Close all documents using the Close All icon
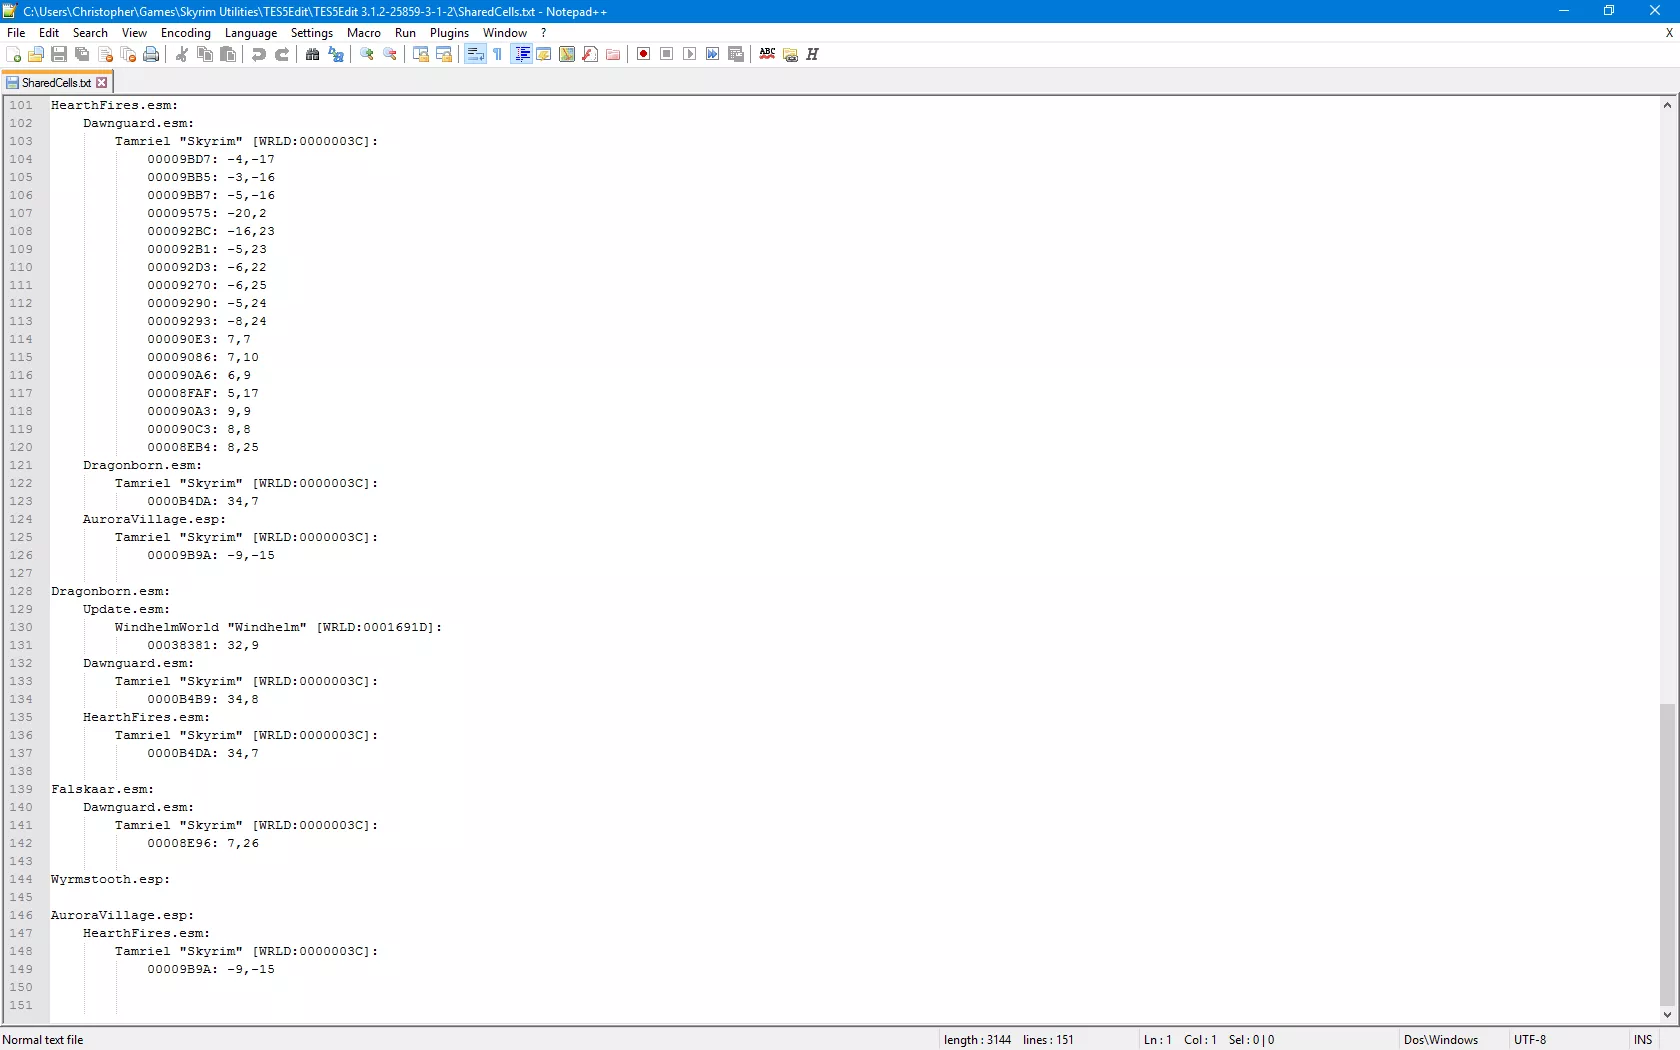Screen dimensions: 1680x1050 (x=128, y=54)
